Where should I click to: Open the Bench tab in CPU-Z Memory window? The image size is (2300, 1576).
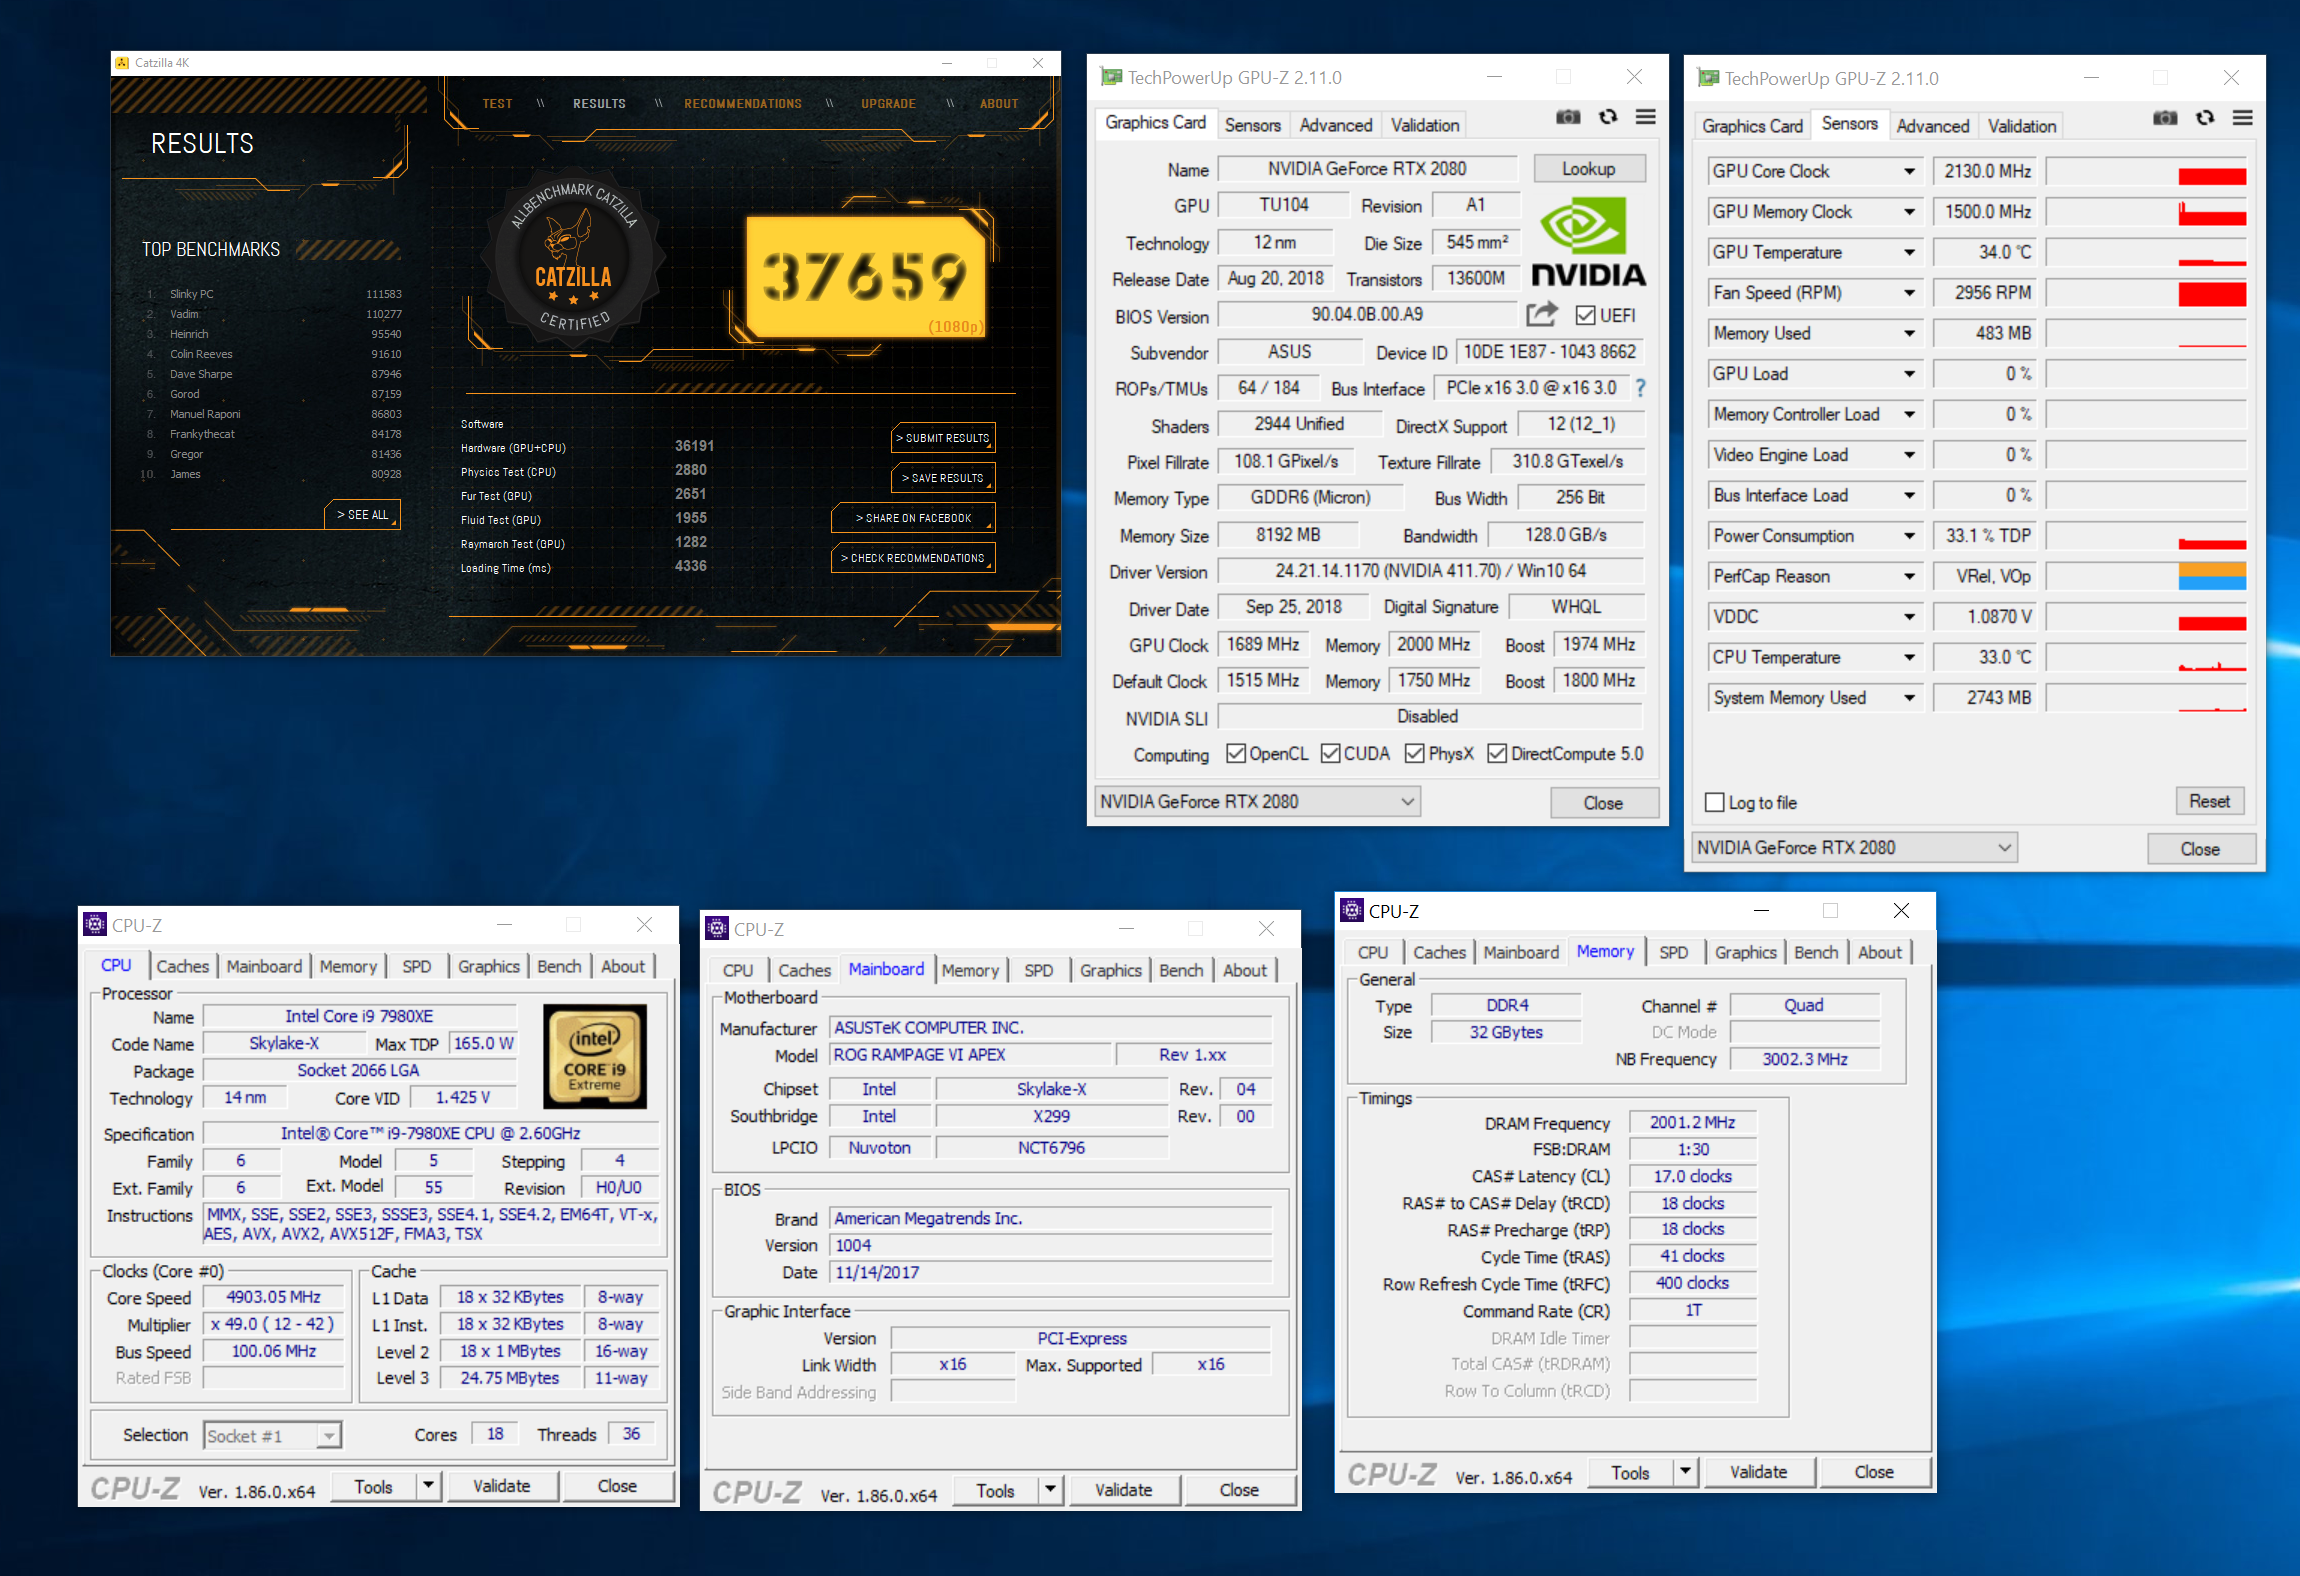tap(1816, 952)
